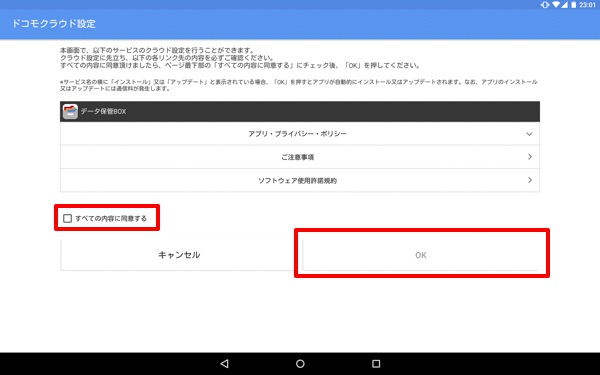The image size is (600, 375).
Task: Tap the Android back navigation icon
Action: pyautogui.click(x=225, y=364)
